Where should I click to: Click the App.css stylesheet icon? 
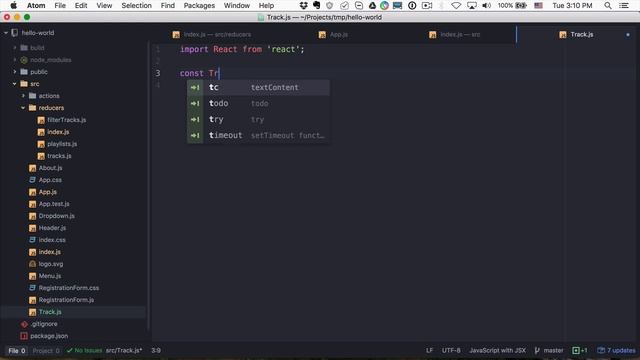pos(33,180)
